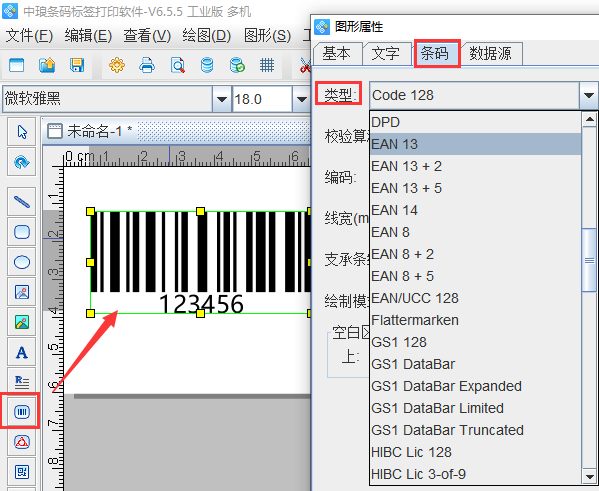The image size is (599, 491).
Task: Choose EAN 14 barcode type
Action: pos(475,210)
